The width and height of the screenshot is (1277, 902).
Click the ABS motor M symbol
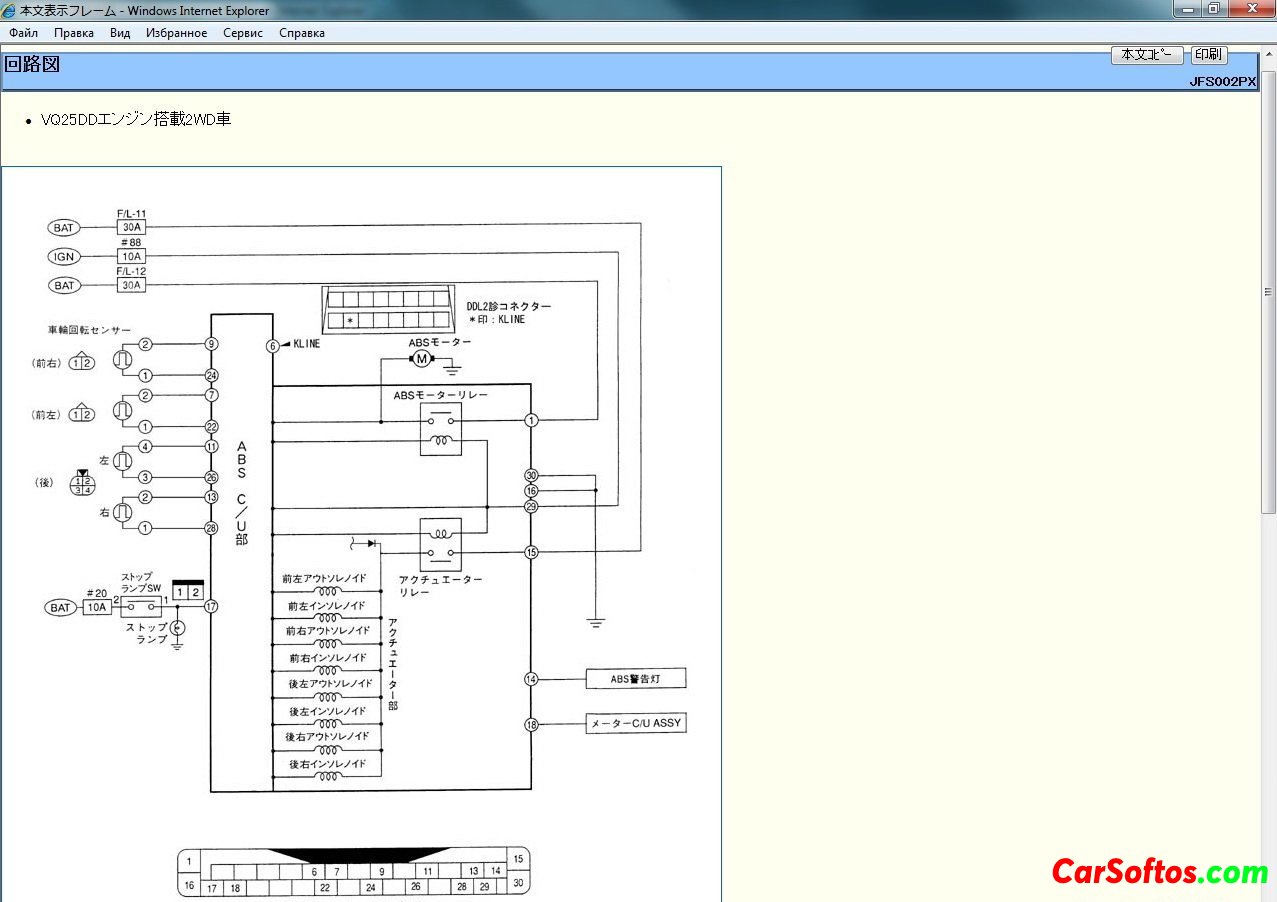point(421,359)
